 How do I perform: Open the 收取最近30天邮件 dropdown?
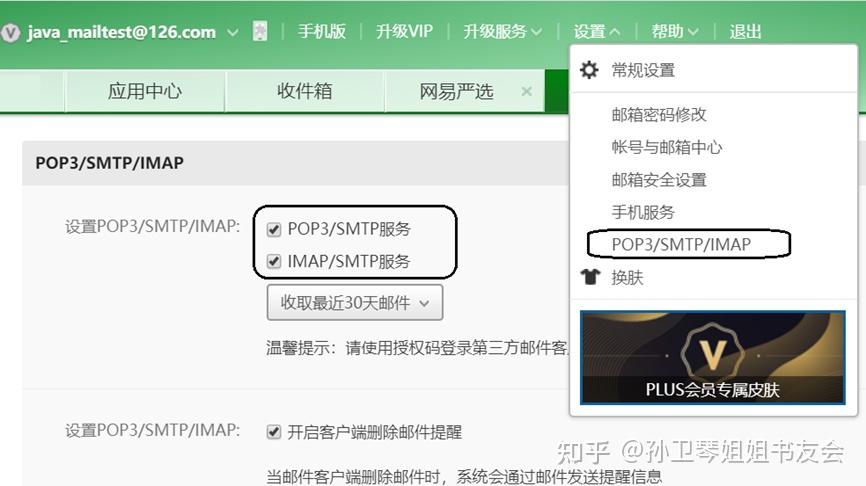click(355, 302)
